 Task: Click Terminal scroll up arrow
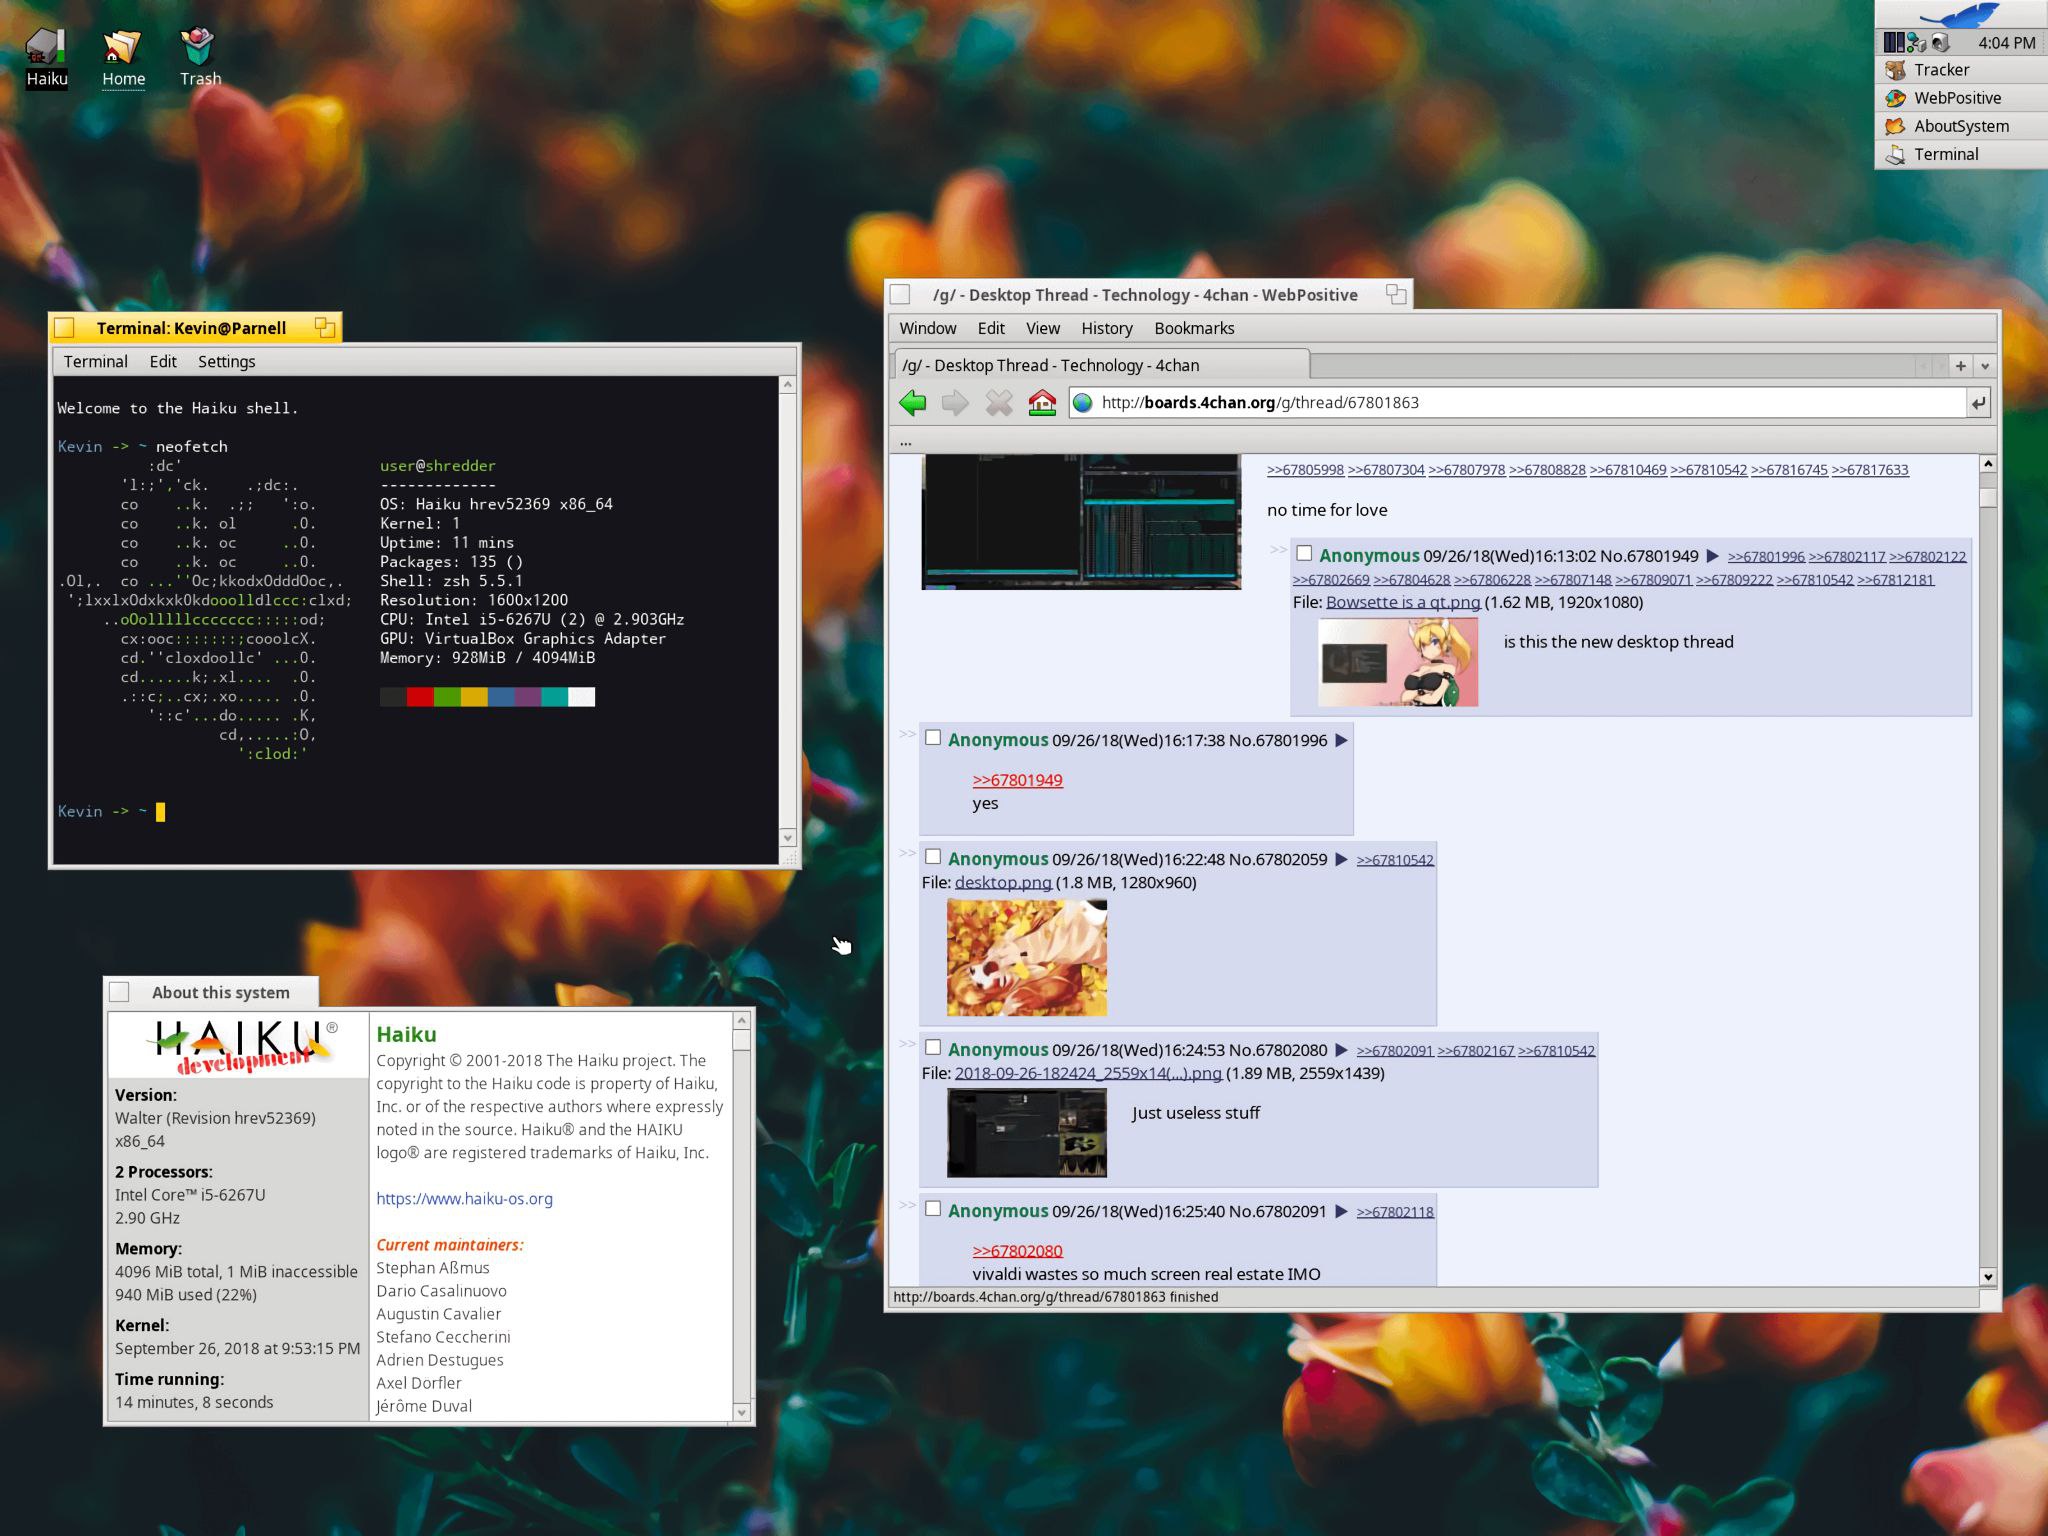tap(787, 385)
